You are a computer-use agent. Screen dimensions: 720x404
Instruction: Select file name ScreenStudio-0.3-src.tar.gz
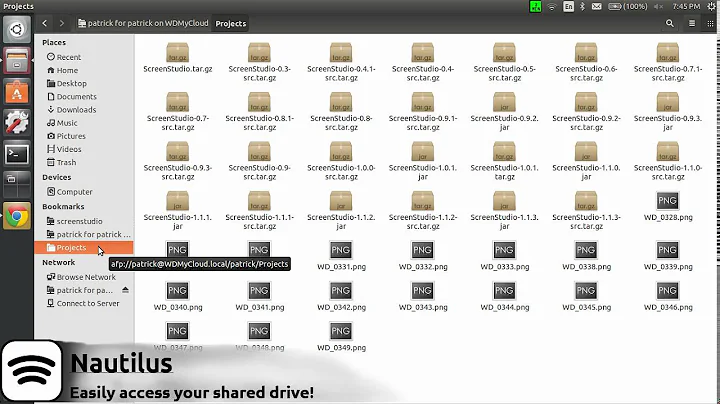tap(259, 73)
